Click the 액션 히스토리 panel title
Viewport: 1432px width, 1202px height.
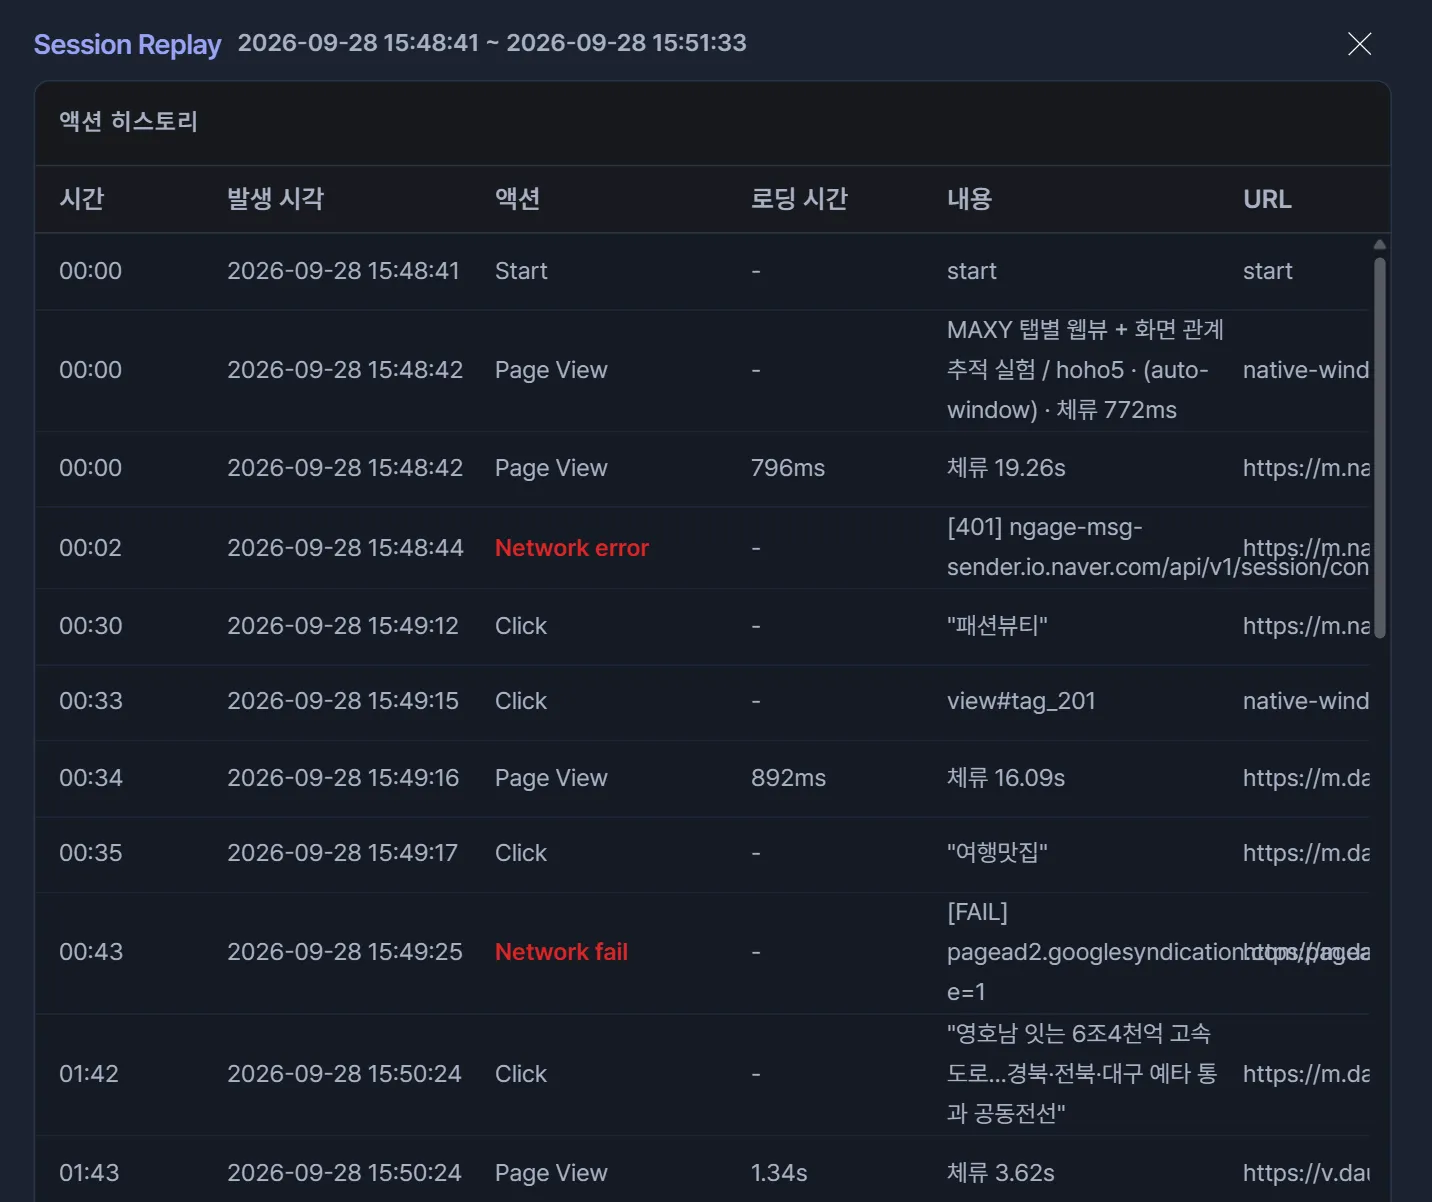point(129,122)
